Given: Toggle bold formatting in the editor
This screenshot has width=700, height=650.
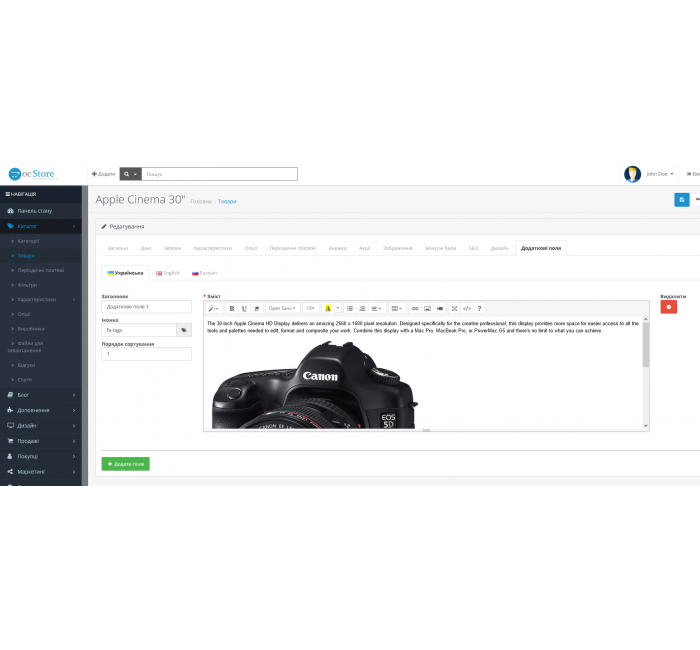Looking at the screenshot, I should [232, 308].
